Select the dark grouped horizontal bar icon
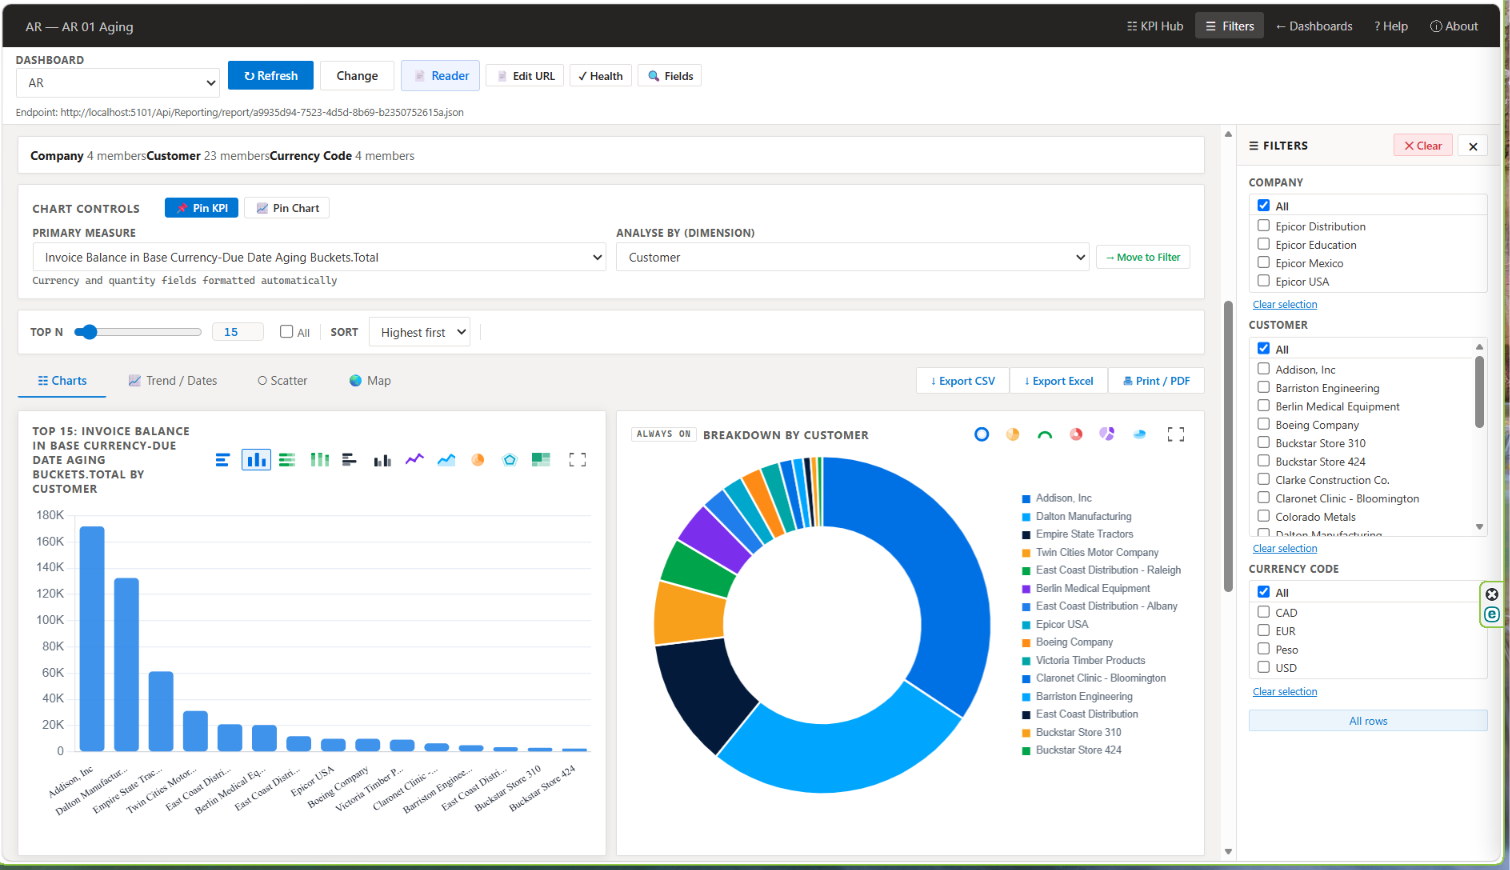1510x870 pixels. point(350,460)
